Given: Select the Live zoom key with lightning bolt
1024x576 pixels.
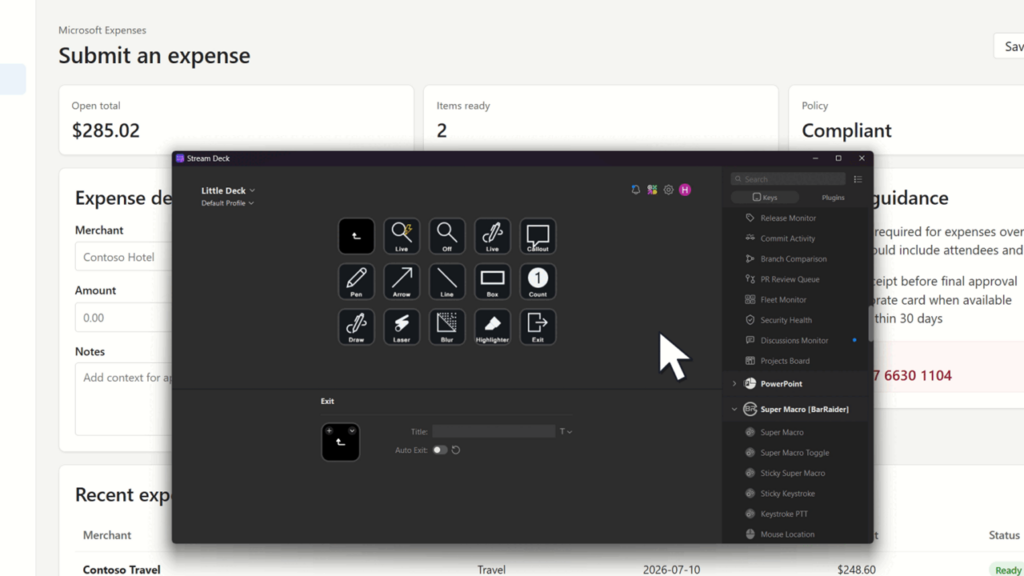Looking at the screenshot, I should [x=401, y=236].
